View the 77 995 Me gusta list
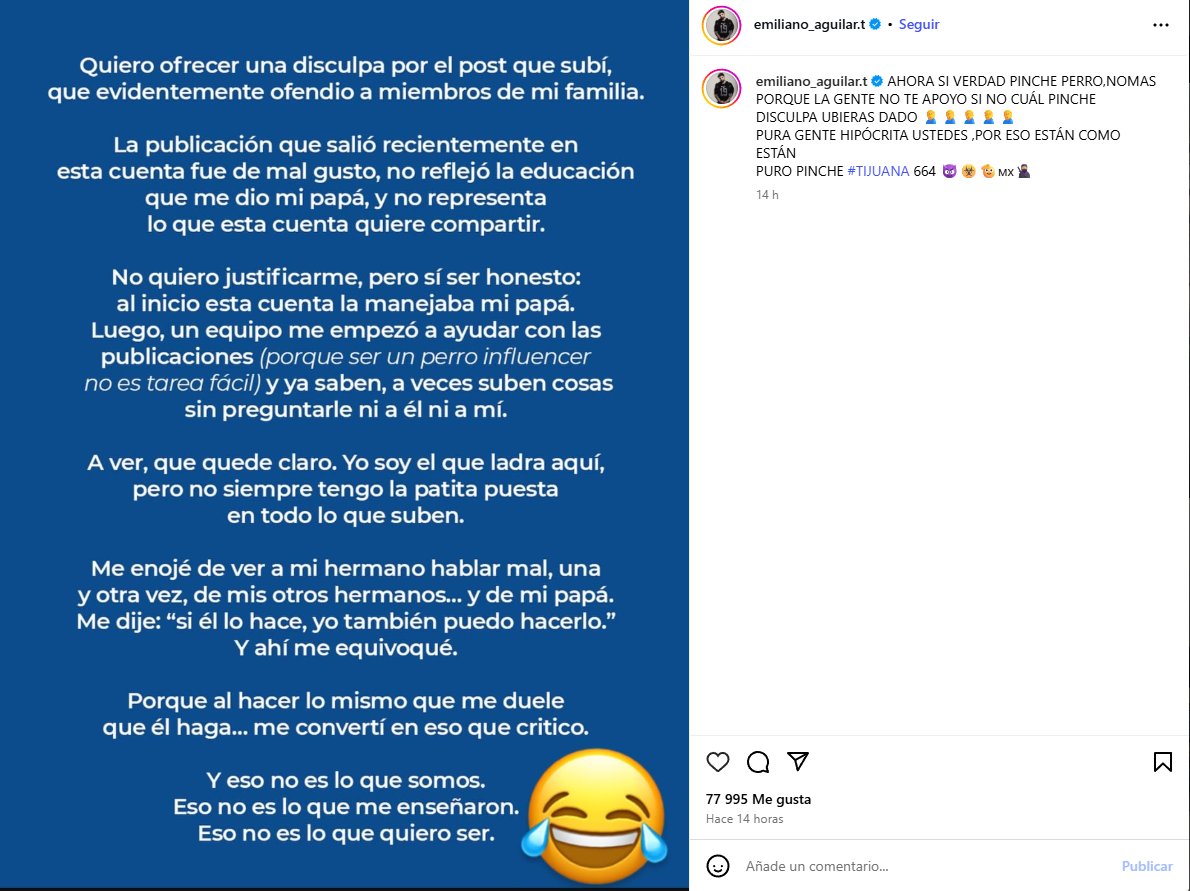The image size is (1190, 891). pos(758,799)
